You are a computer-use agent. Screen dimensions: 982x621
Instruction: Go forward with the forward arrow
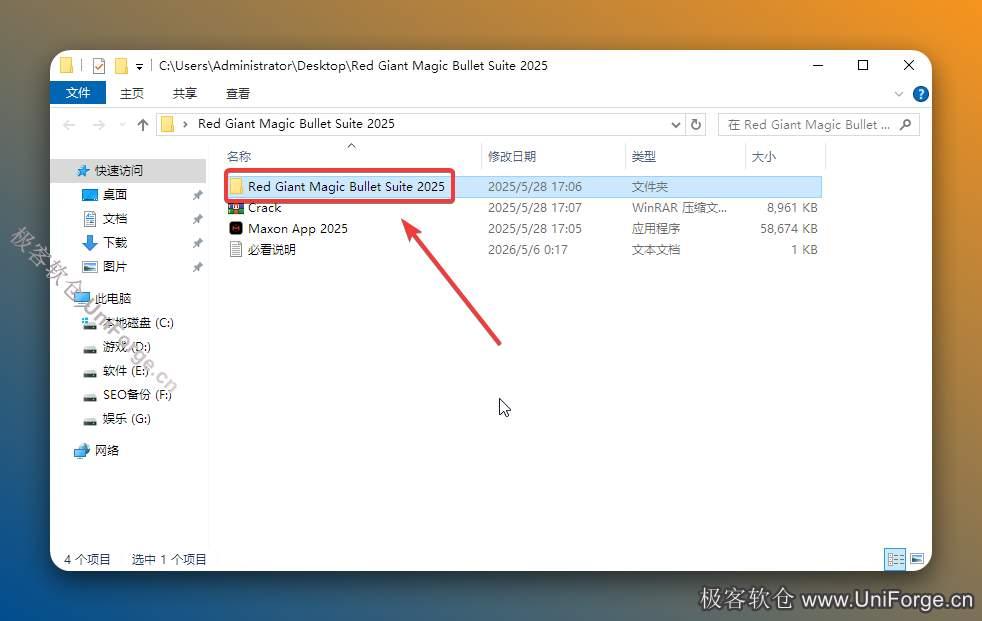coord(98,125)
